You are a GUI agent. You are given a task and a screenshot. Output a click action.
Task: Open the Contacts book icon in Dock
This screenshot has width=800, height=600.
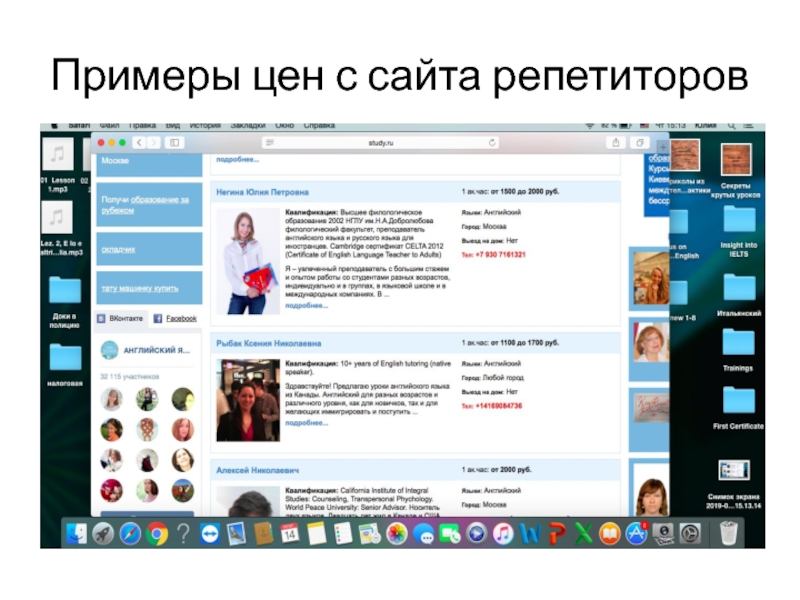pyautogui.click(x=263, y=534)
